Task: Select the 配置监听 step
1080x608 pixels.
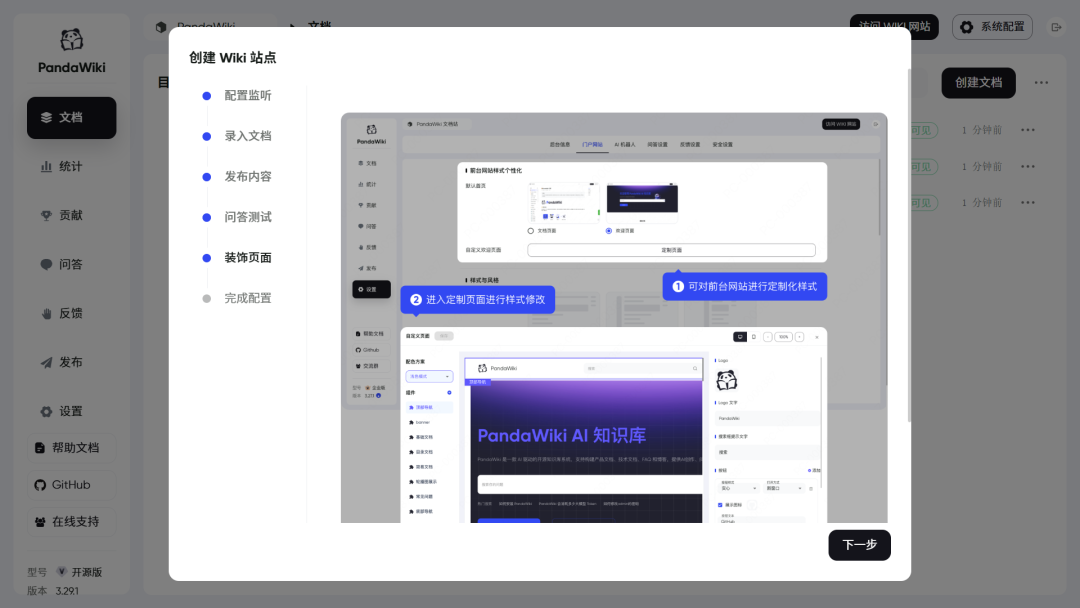Action: click(237, 96)
